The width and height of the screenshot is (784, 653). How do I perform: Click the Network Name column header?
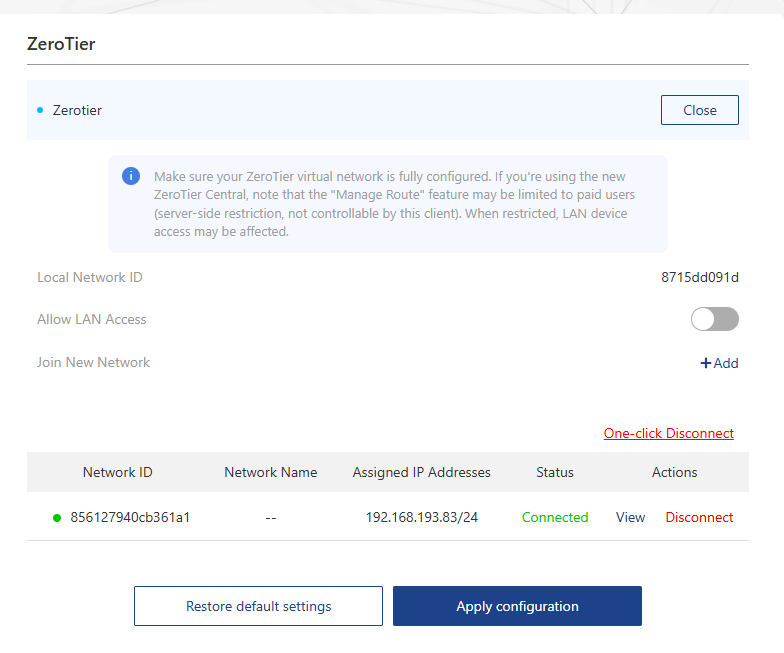click(270, 472)
